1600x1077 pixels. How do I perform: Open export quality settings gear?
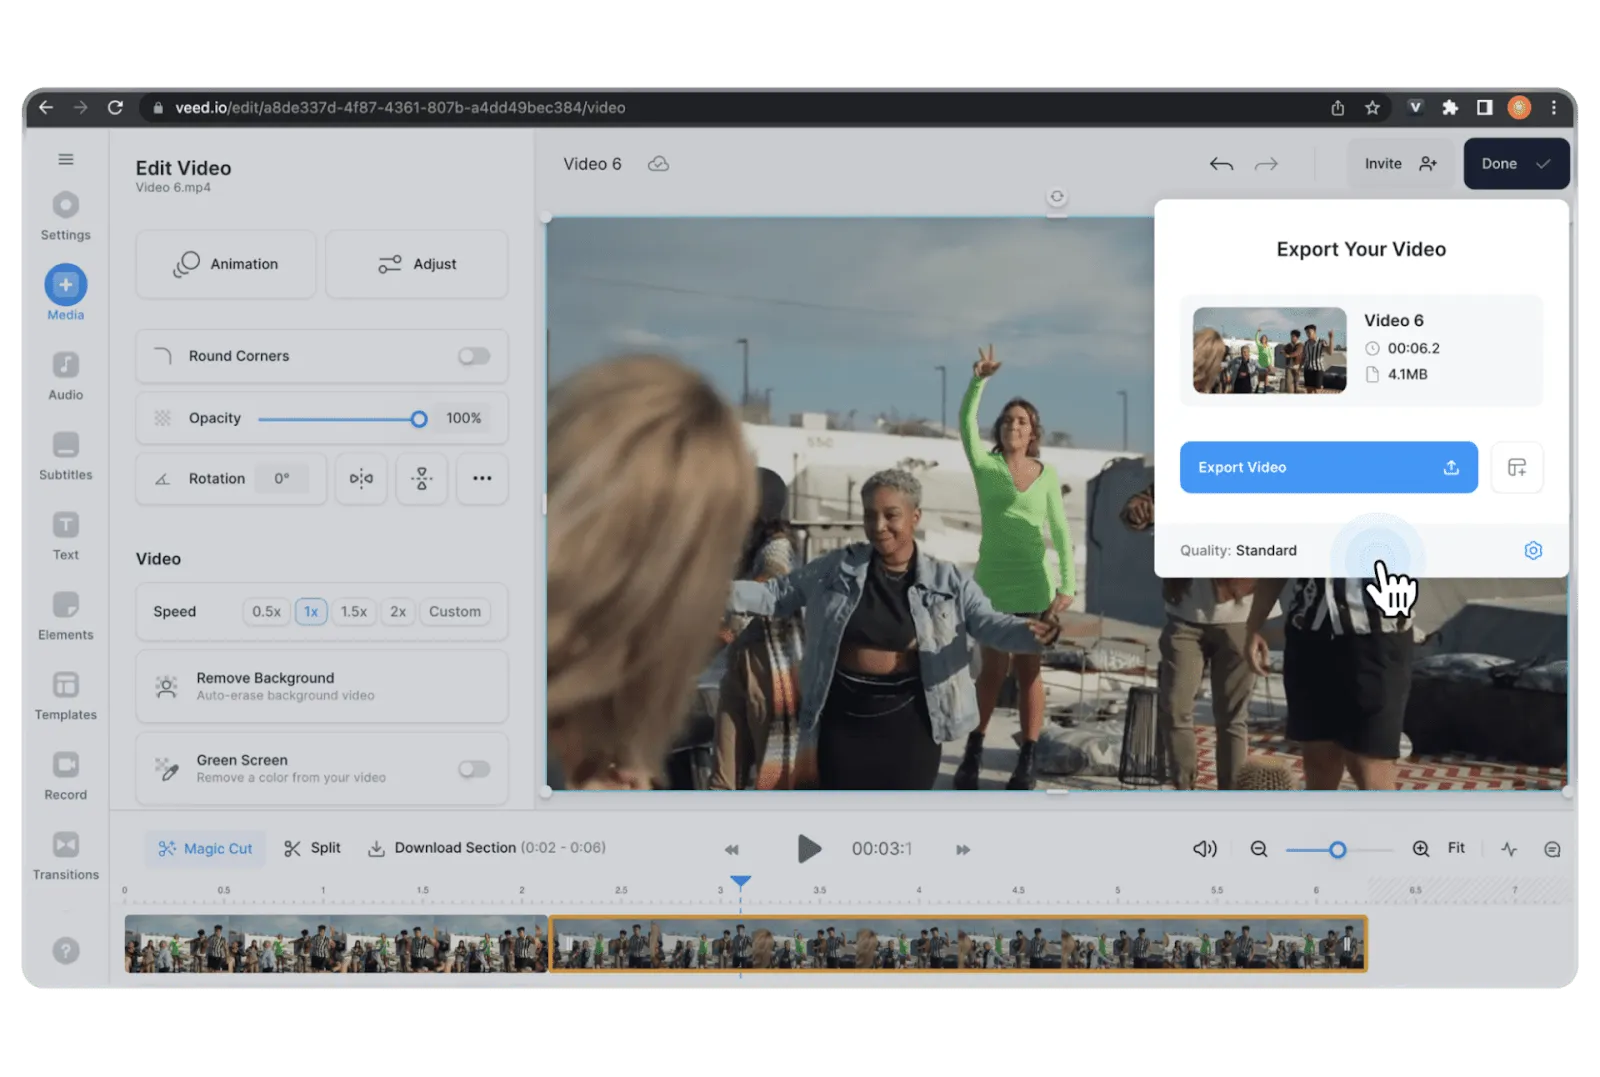pyautogui.click(x=1533, y=550)
